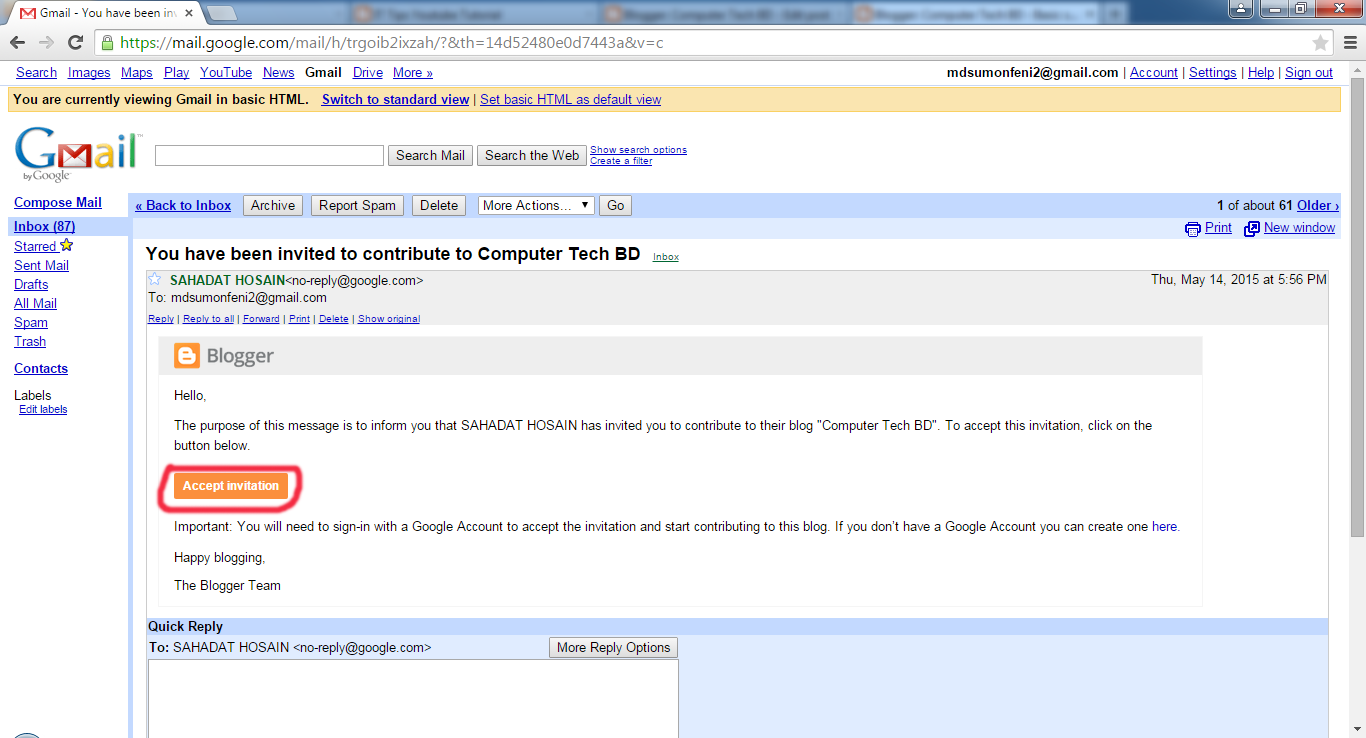Viewport: 1366px width, 738px height.
Task: Click Reply link under message header
Action: [161, 319]
